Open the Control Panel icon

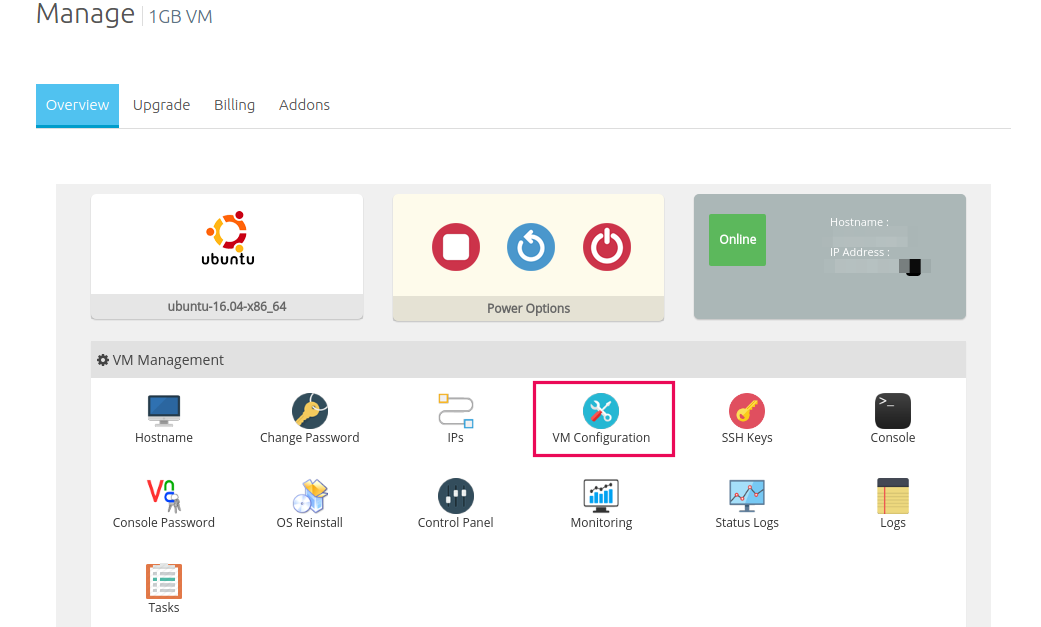point(455,502)
